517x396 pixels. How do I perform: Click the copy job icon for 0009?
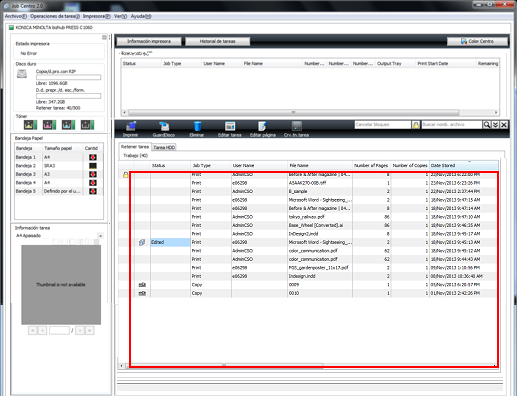point(142,285)
